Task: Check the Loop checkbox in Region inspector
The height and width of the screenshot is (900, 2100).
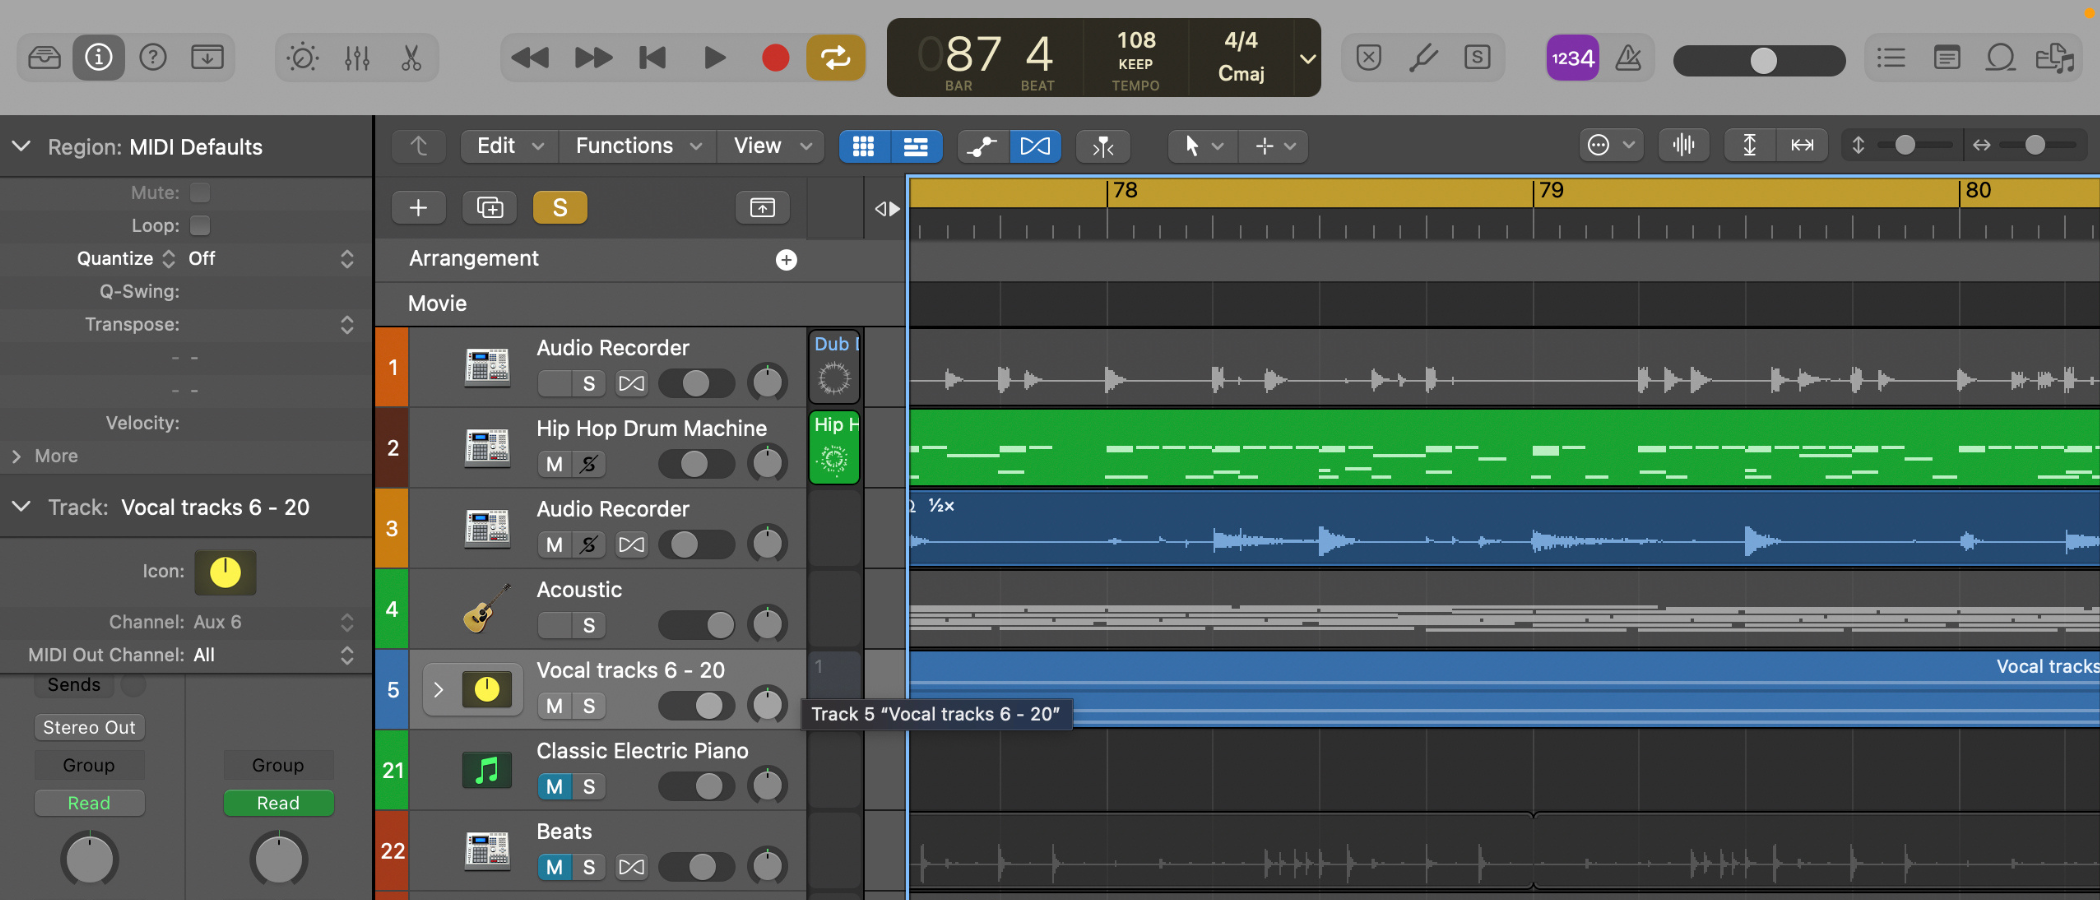Action: [x=200, y=225]
